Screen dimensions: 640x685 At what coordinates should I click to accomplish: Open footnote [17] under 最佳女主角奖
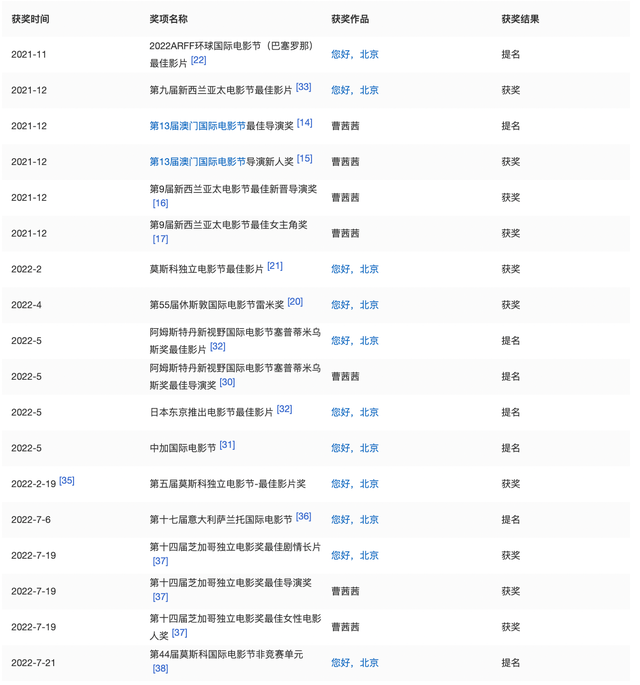coord(160,240)
